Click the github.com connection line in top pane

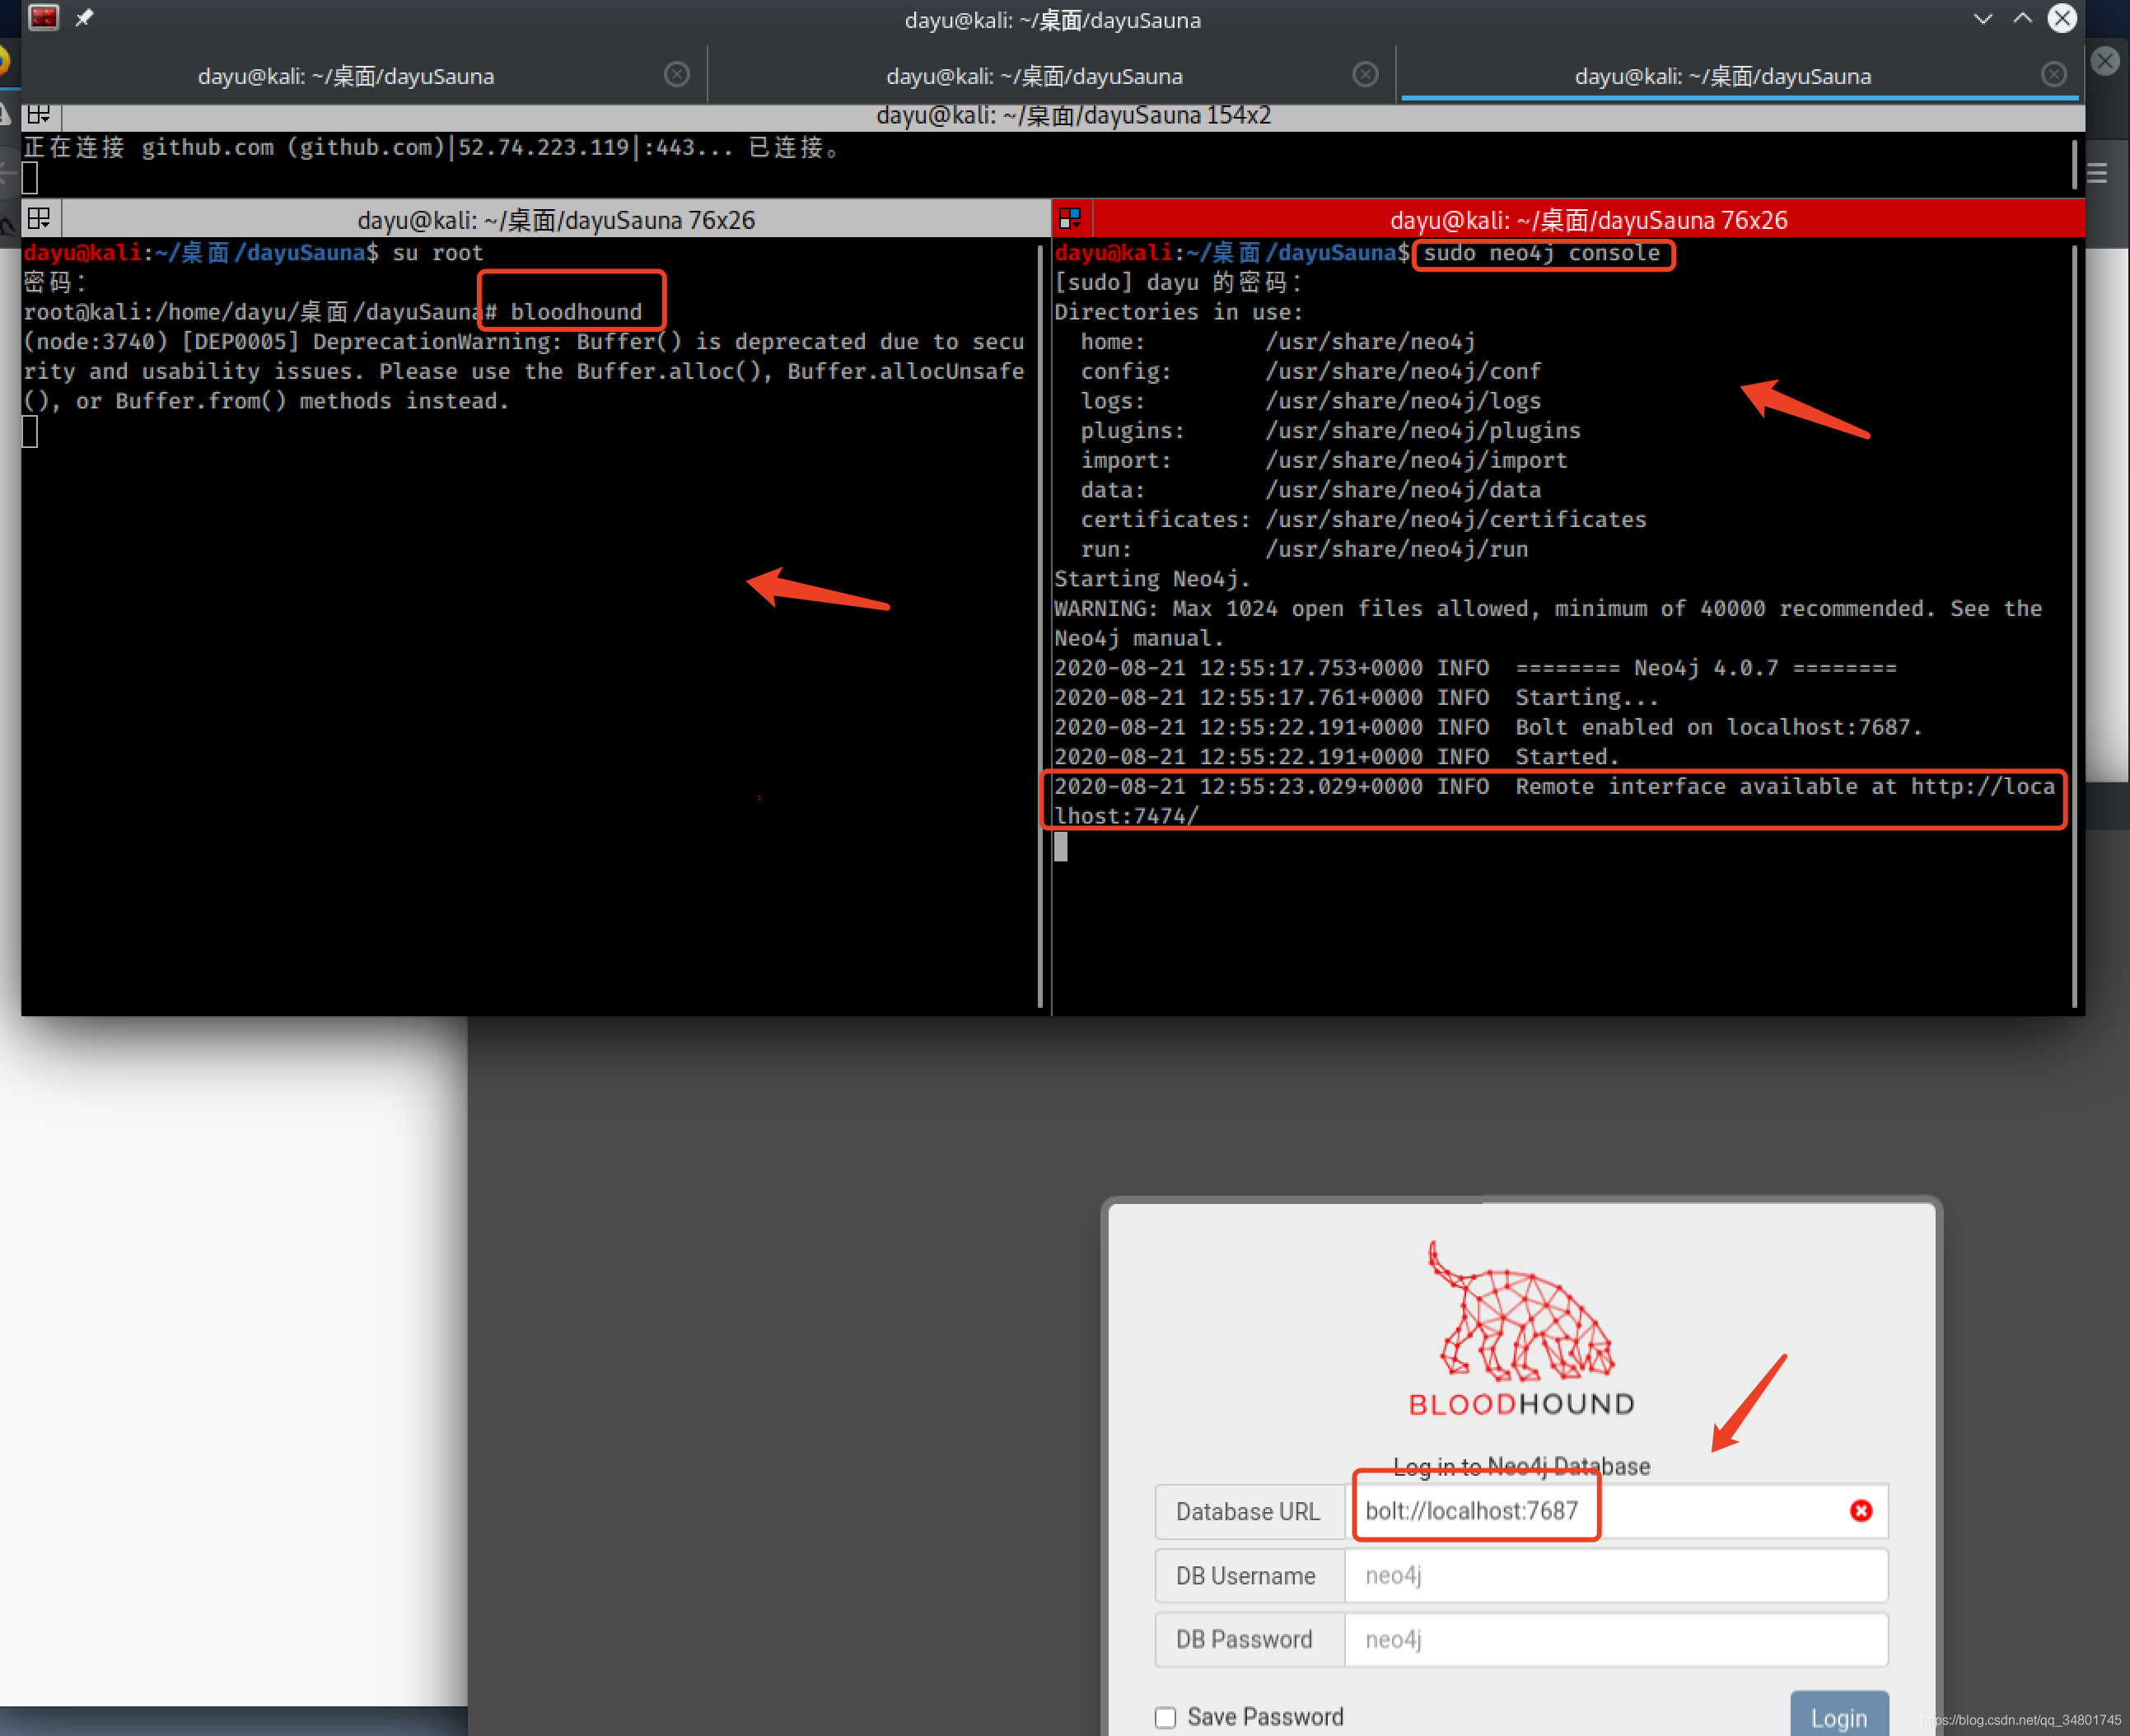pos(434,148)
